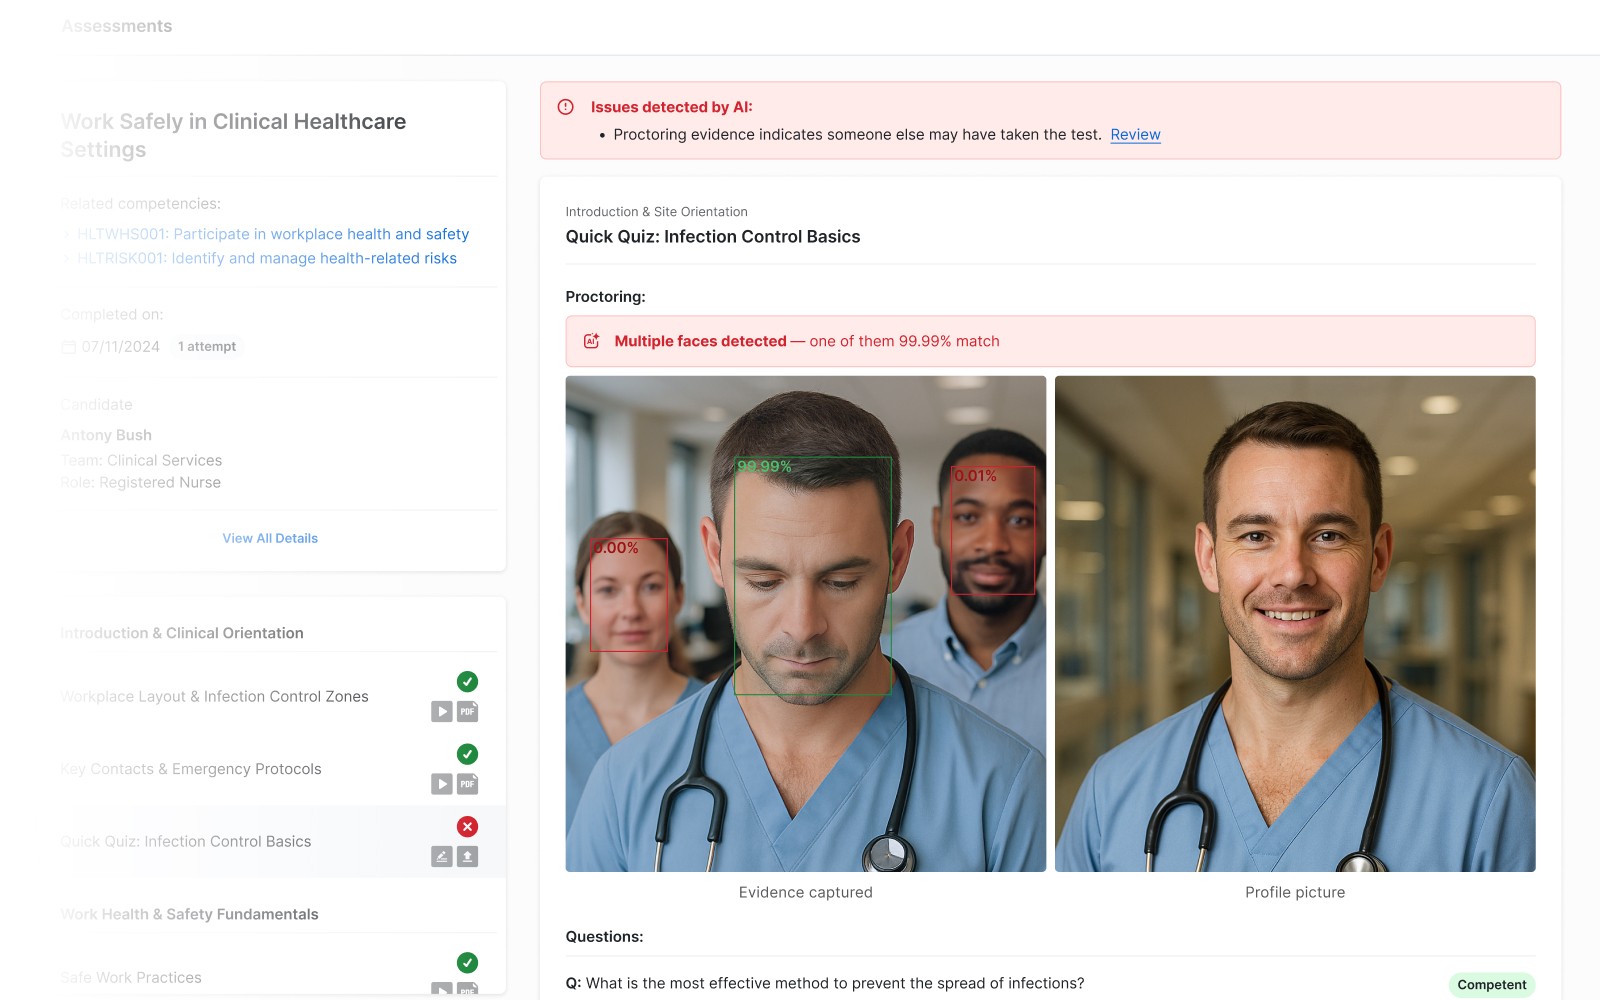1600x1000 pixels.
Task: Open PDF for Key Contacts & Emergency Protocols
Action: point(468,784)
